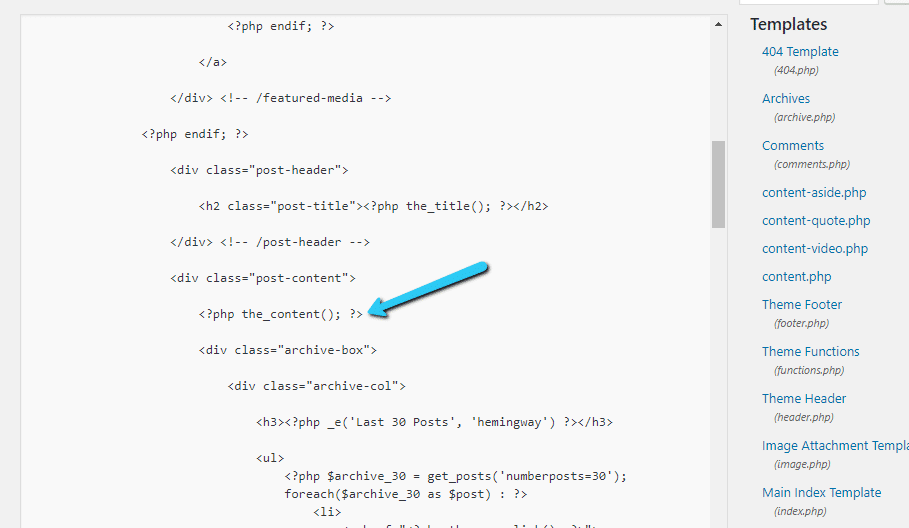Place cursor on archive-box div line
Image resolution: width=909 pixels, height=528 pixels.
pyautogui.click(x=287, y=350)
